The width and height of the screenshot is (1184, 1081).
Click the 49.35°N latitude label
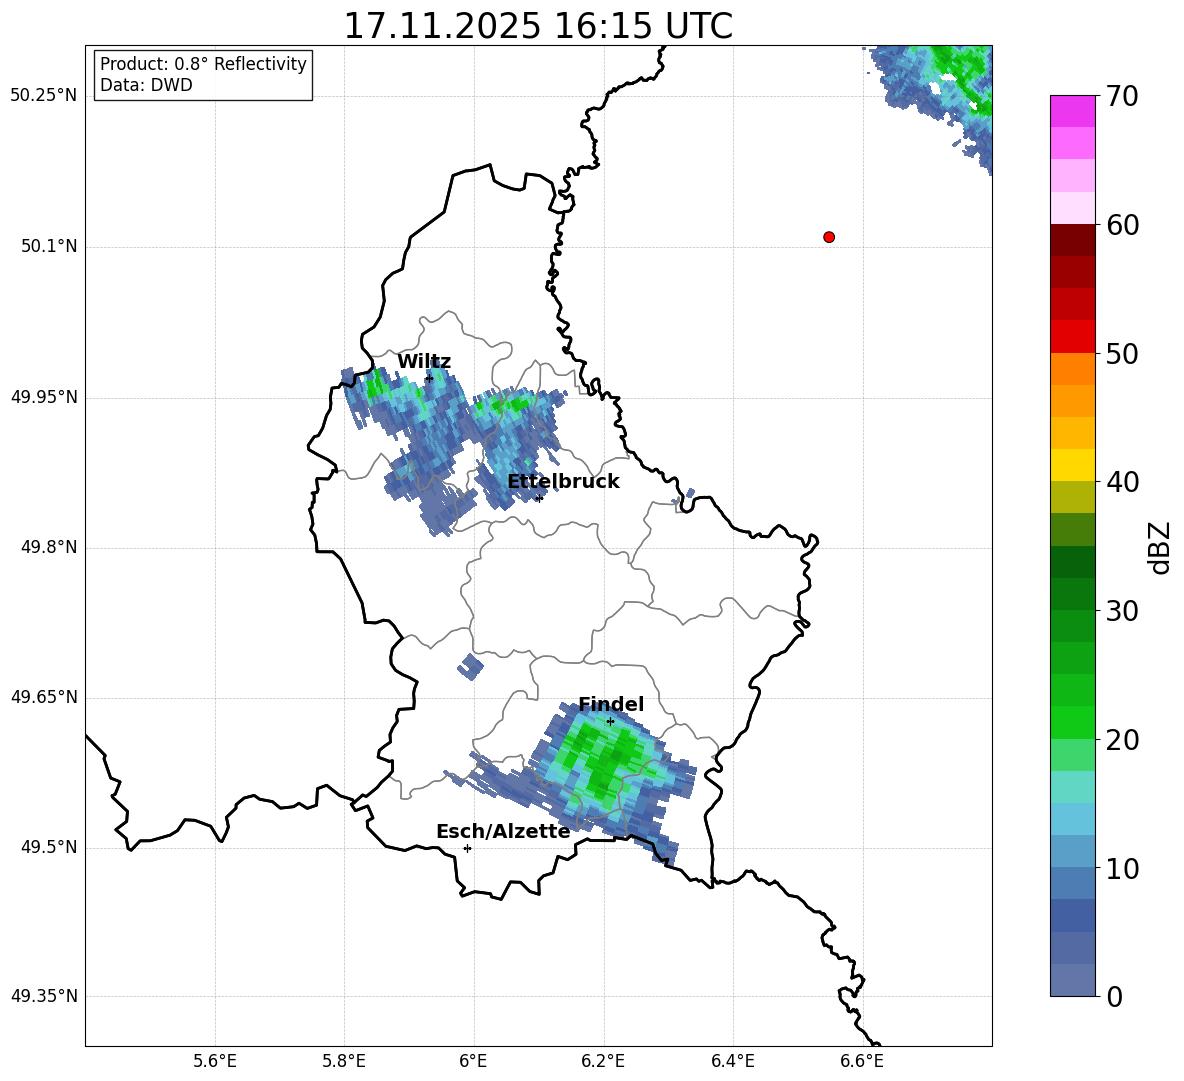(x=44, y=996)
